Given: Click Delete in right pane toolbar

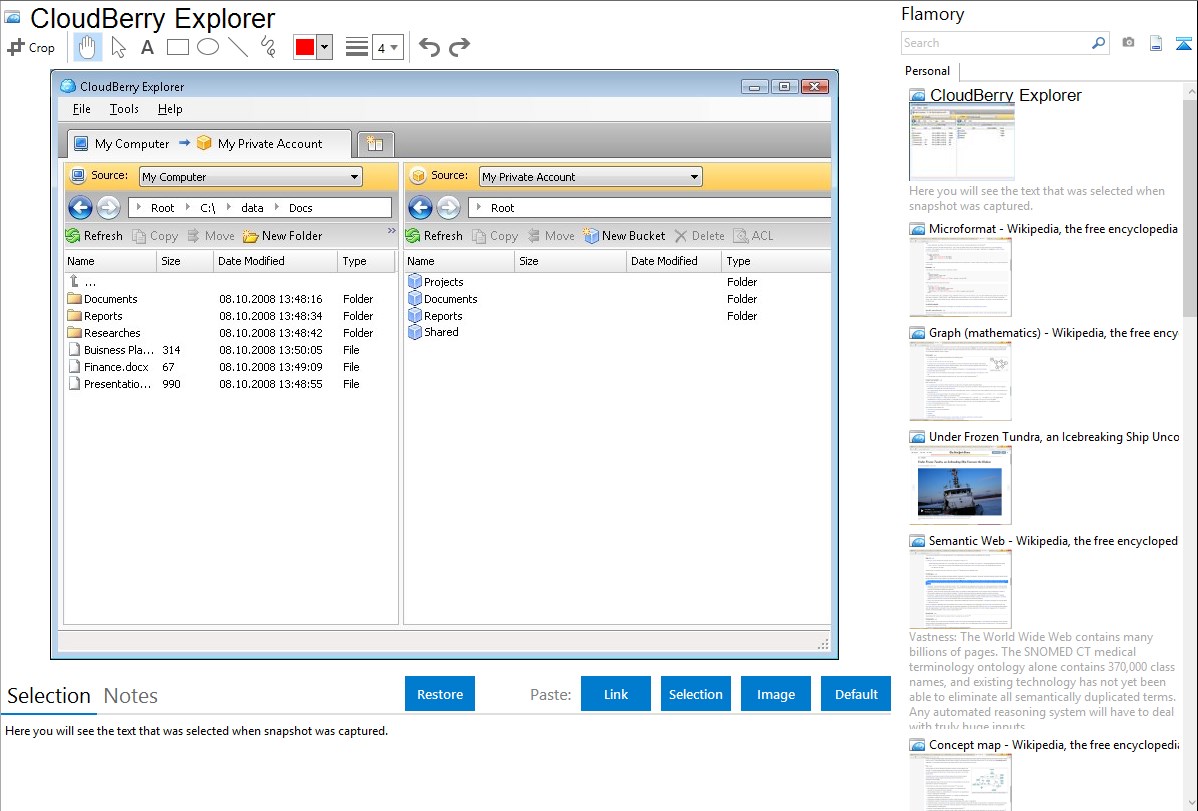Looking at the screenshot, I should point(699,235).
